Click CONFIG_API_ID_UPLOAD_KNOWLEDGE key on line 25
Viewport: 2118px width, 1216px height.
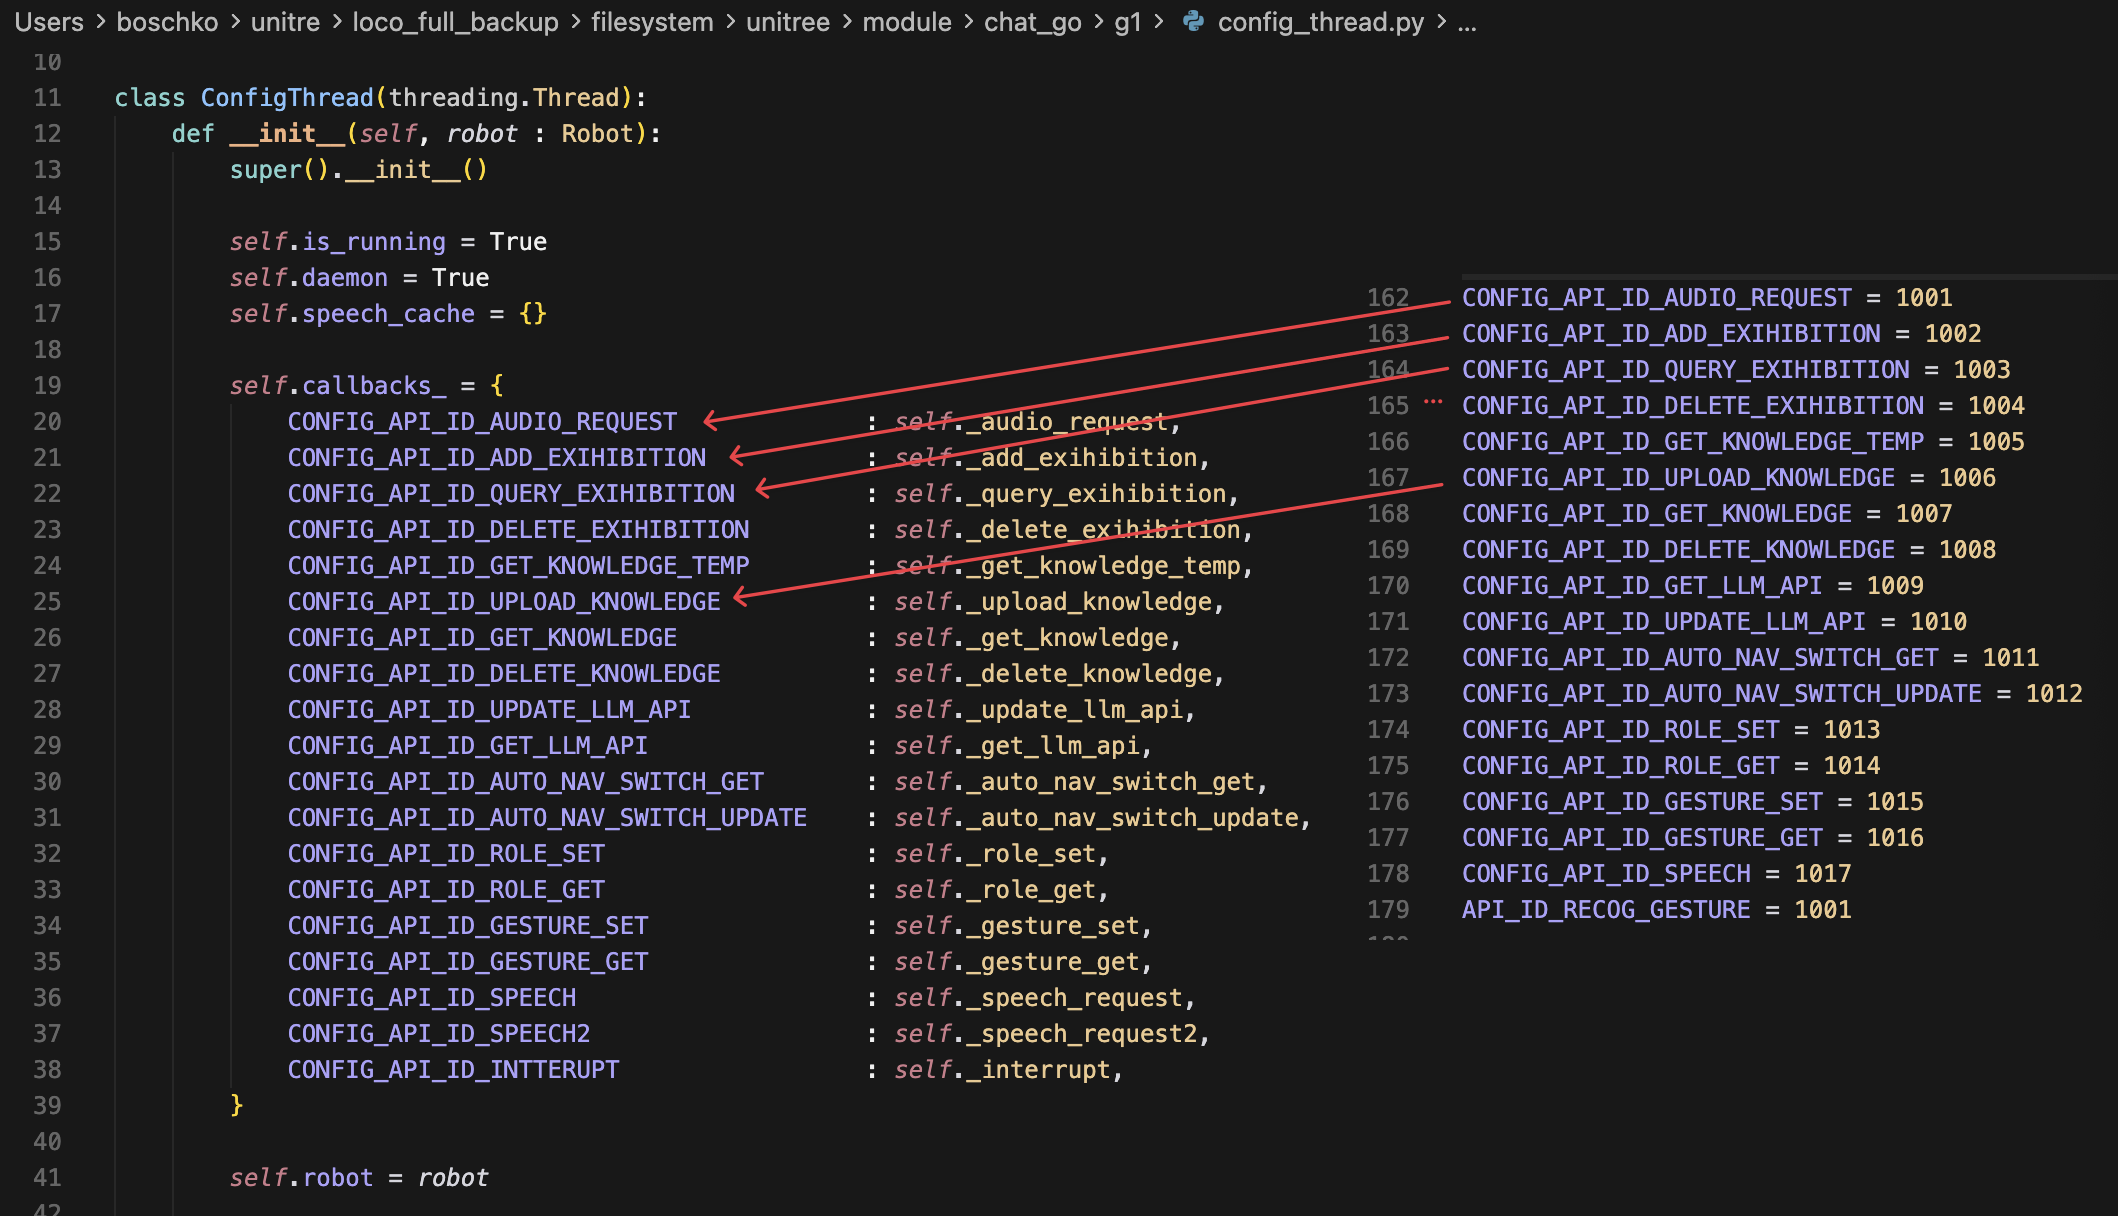pos(504,602)
